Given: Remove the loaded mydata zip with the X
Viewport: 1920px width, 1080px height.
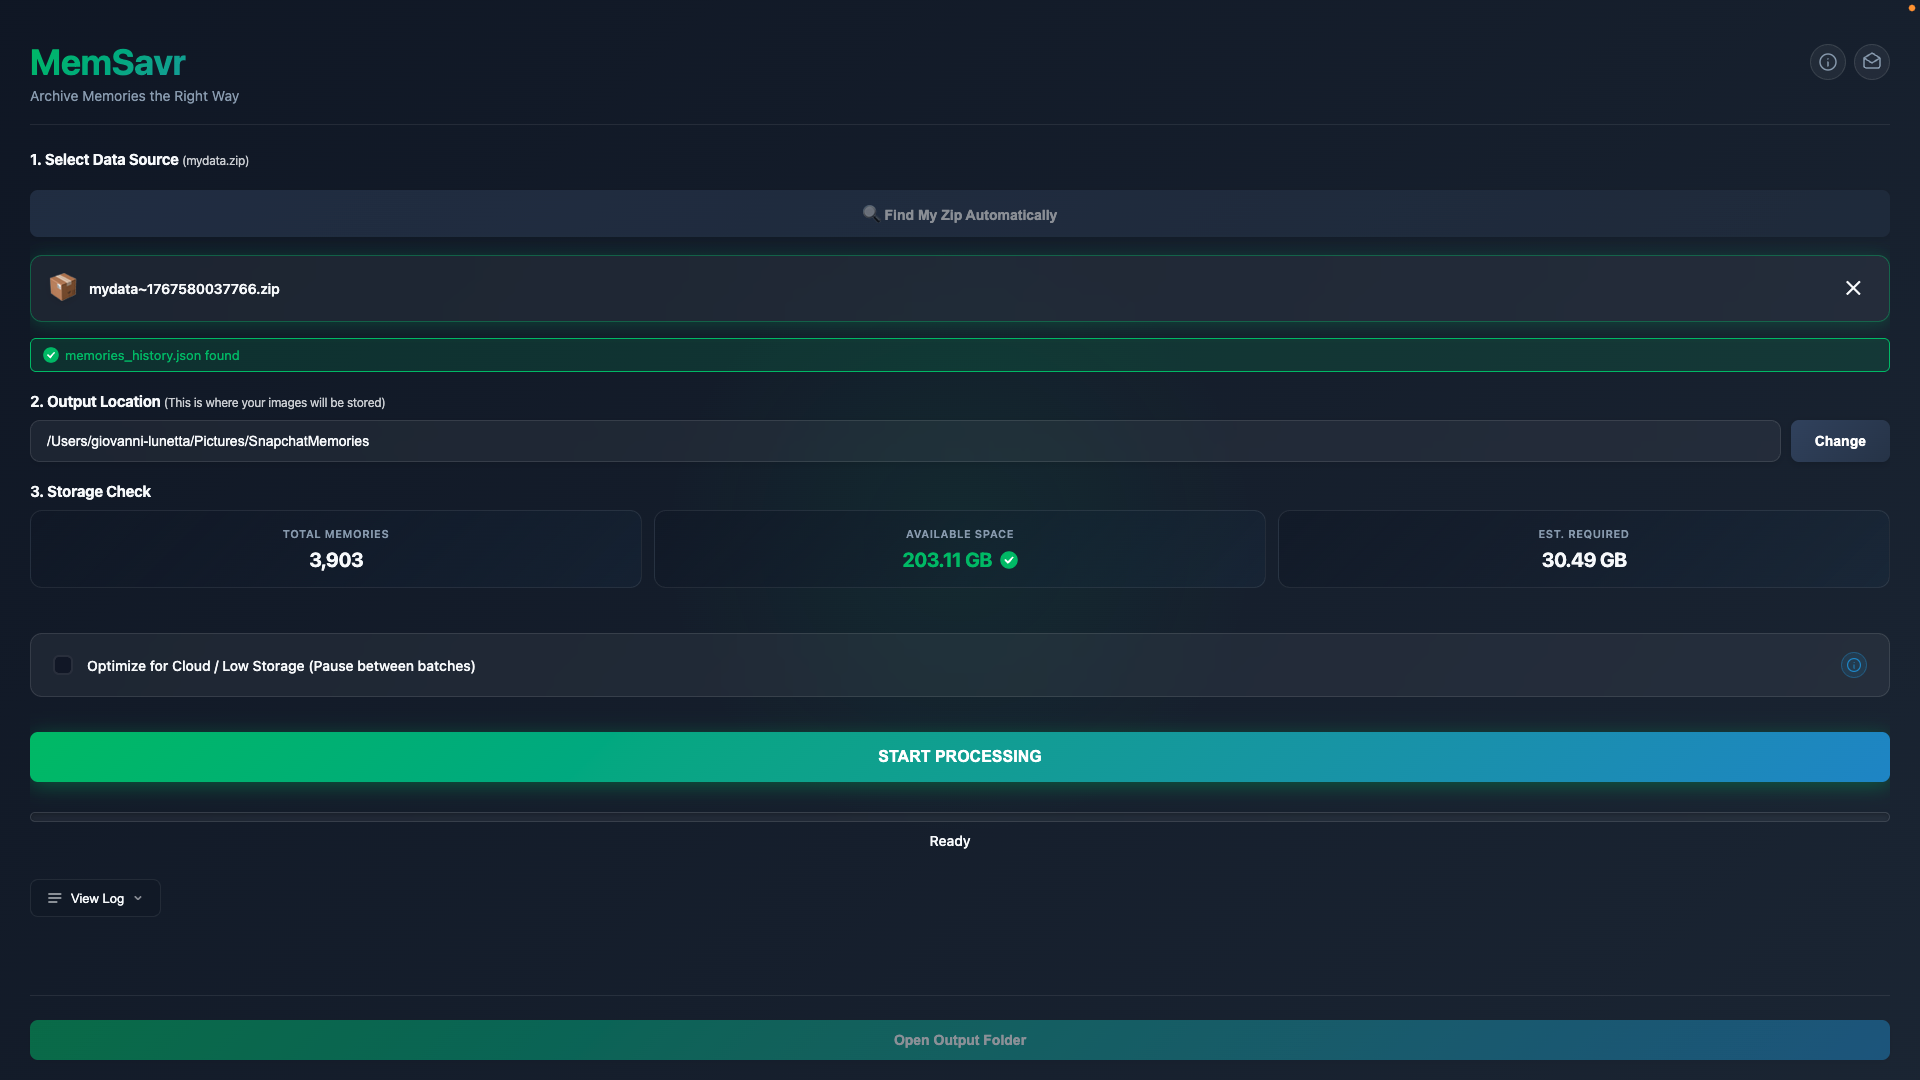Looking at the screenshot, I should tap(1853, 287).
